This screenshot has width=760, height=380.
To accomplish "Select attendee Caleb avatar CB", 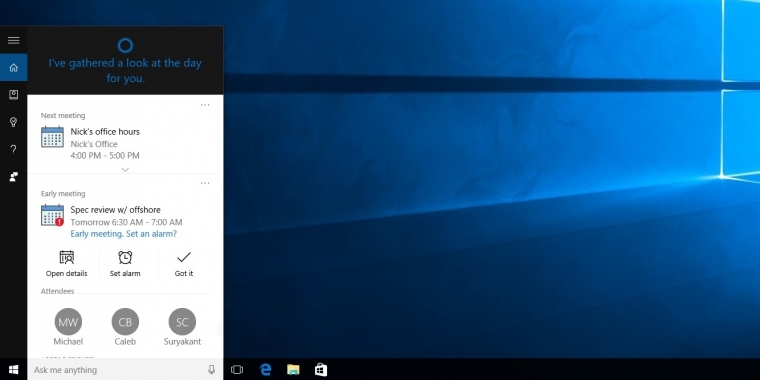I will pyautogui.click(x=125, y=322).
